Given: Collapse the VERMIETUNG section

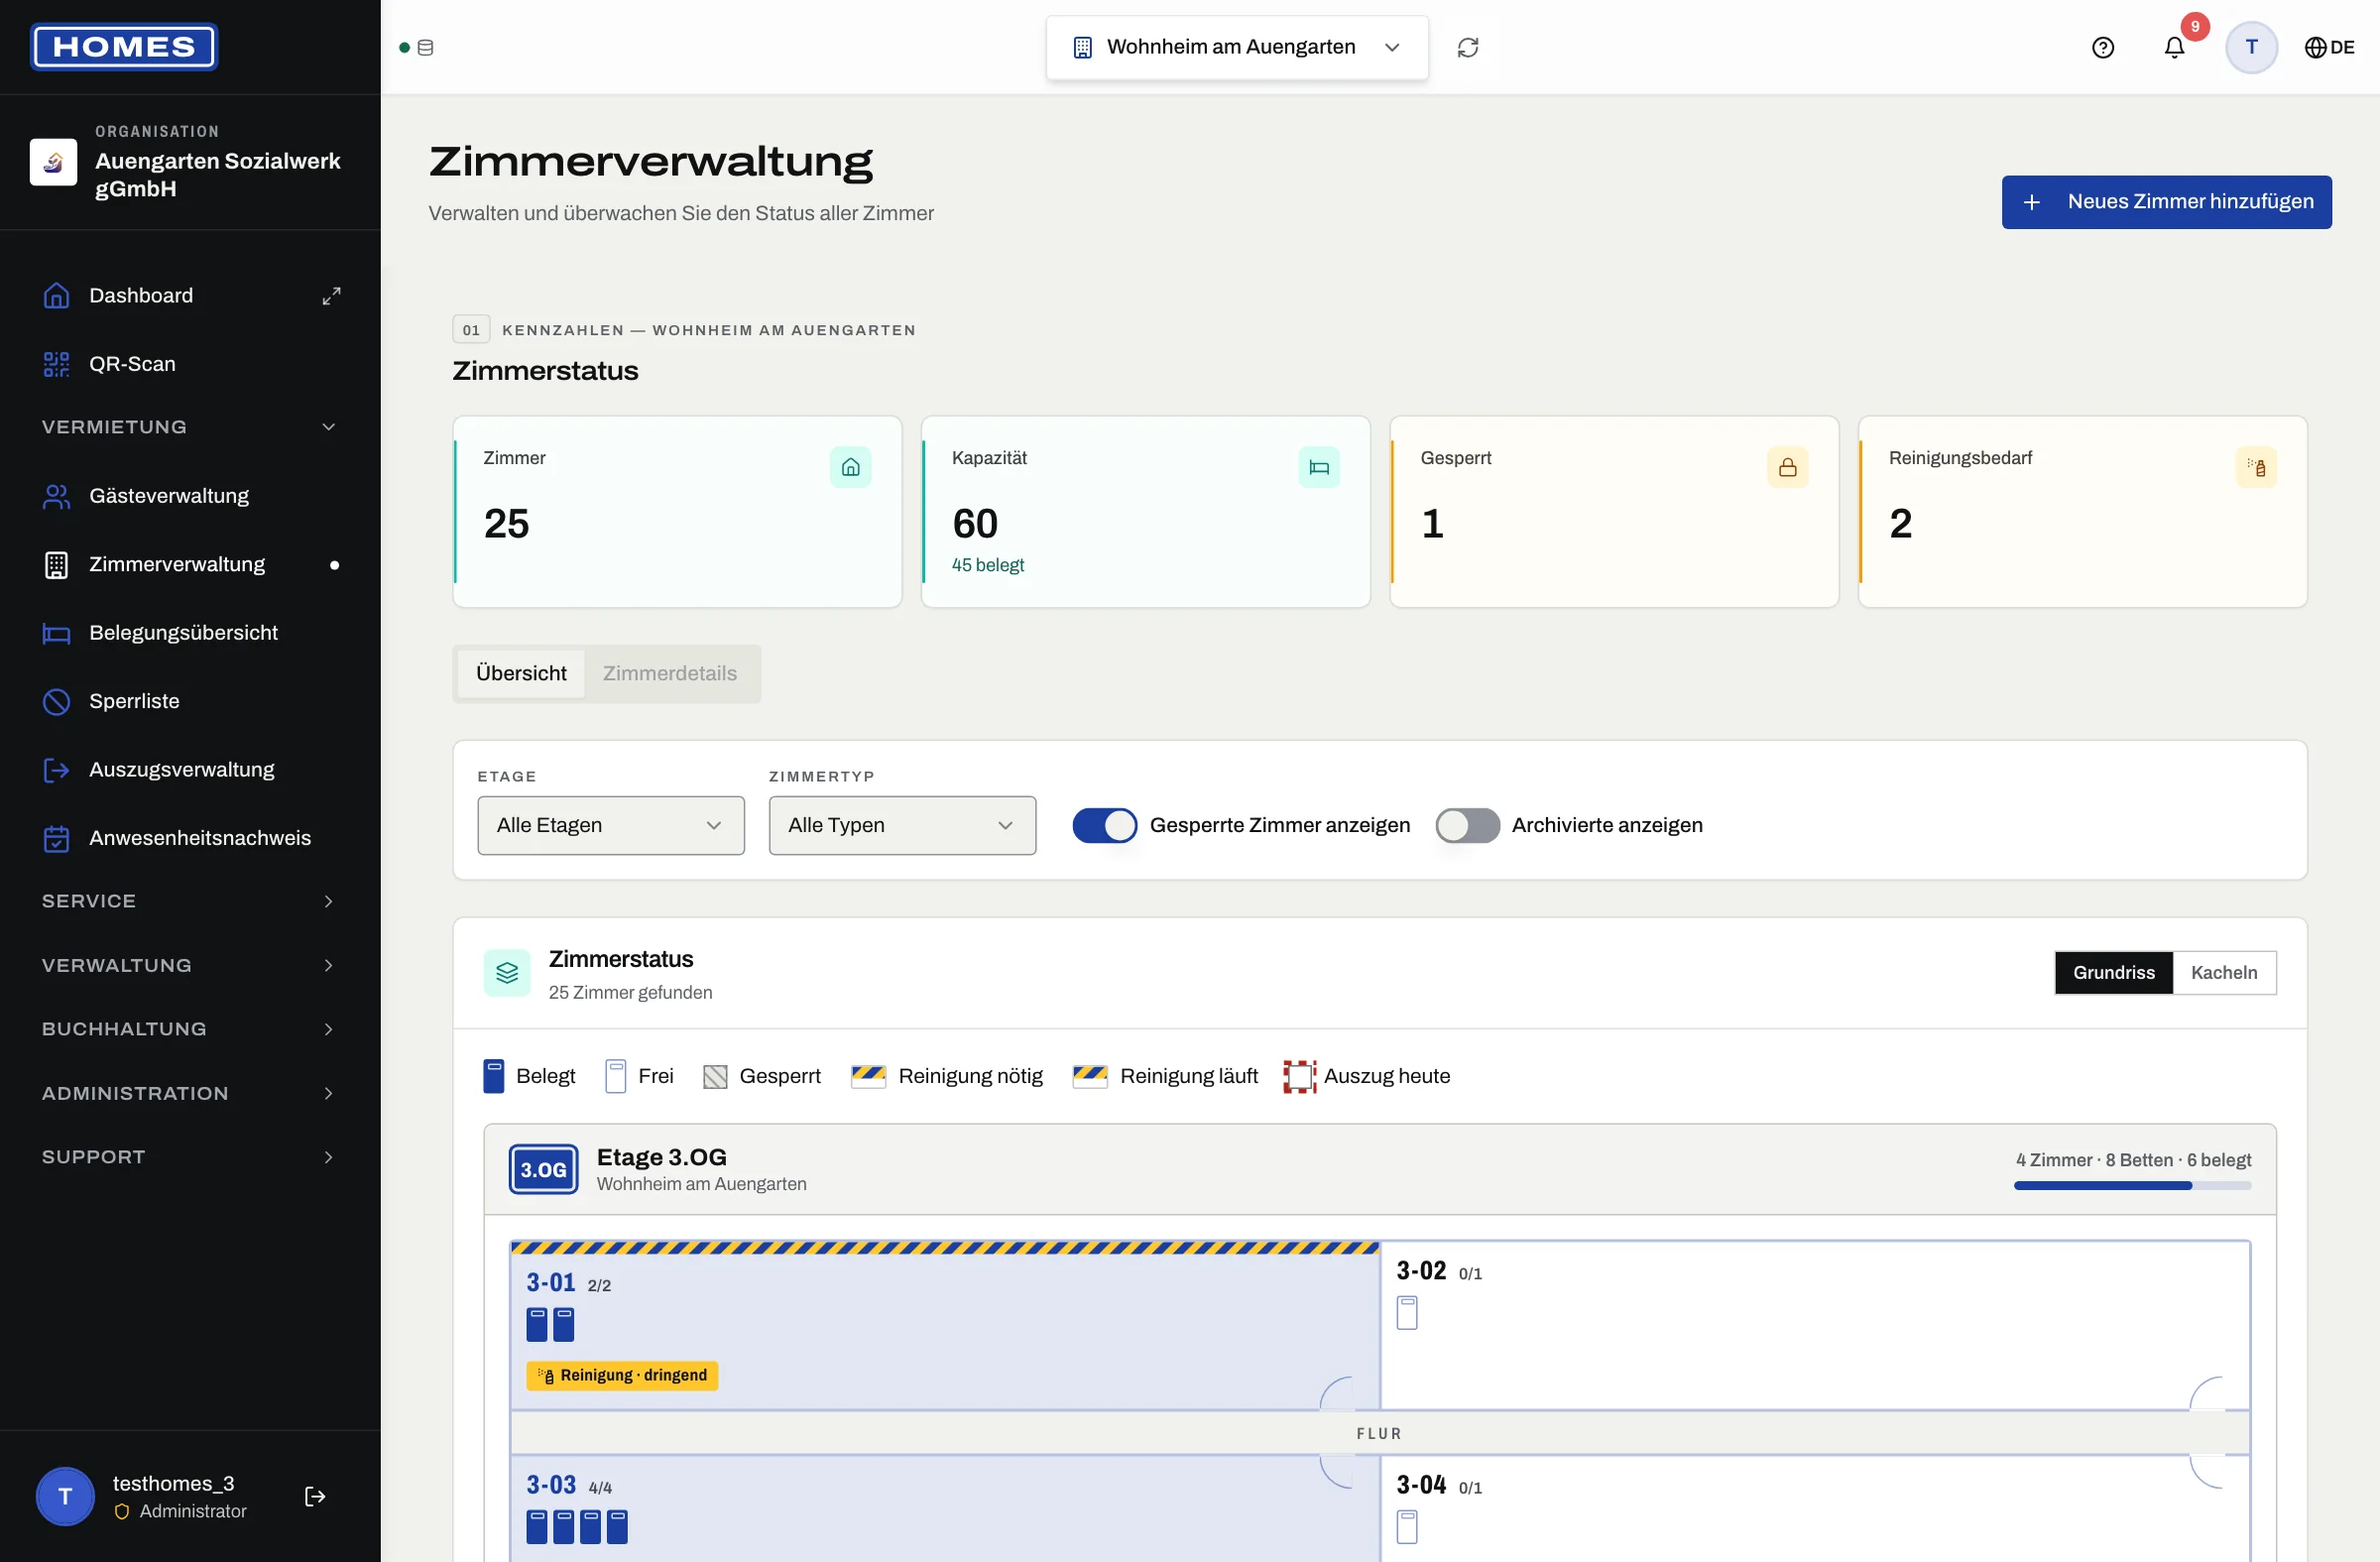Looking at the screenshot, I should 190,427.
